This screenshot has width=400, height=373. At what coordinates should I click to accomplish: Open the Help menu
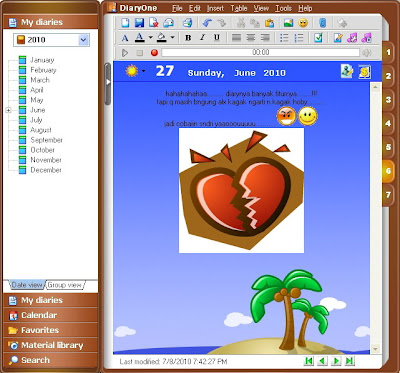point(305,8)
